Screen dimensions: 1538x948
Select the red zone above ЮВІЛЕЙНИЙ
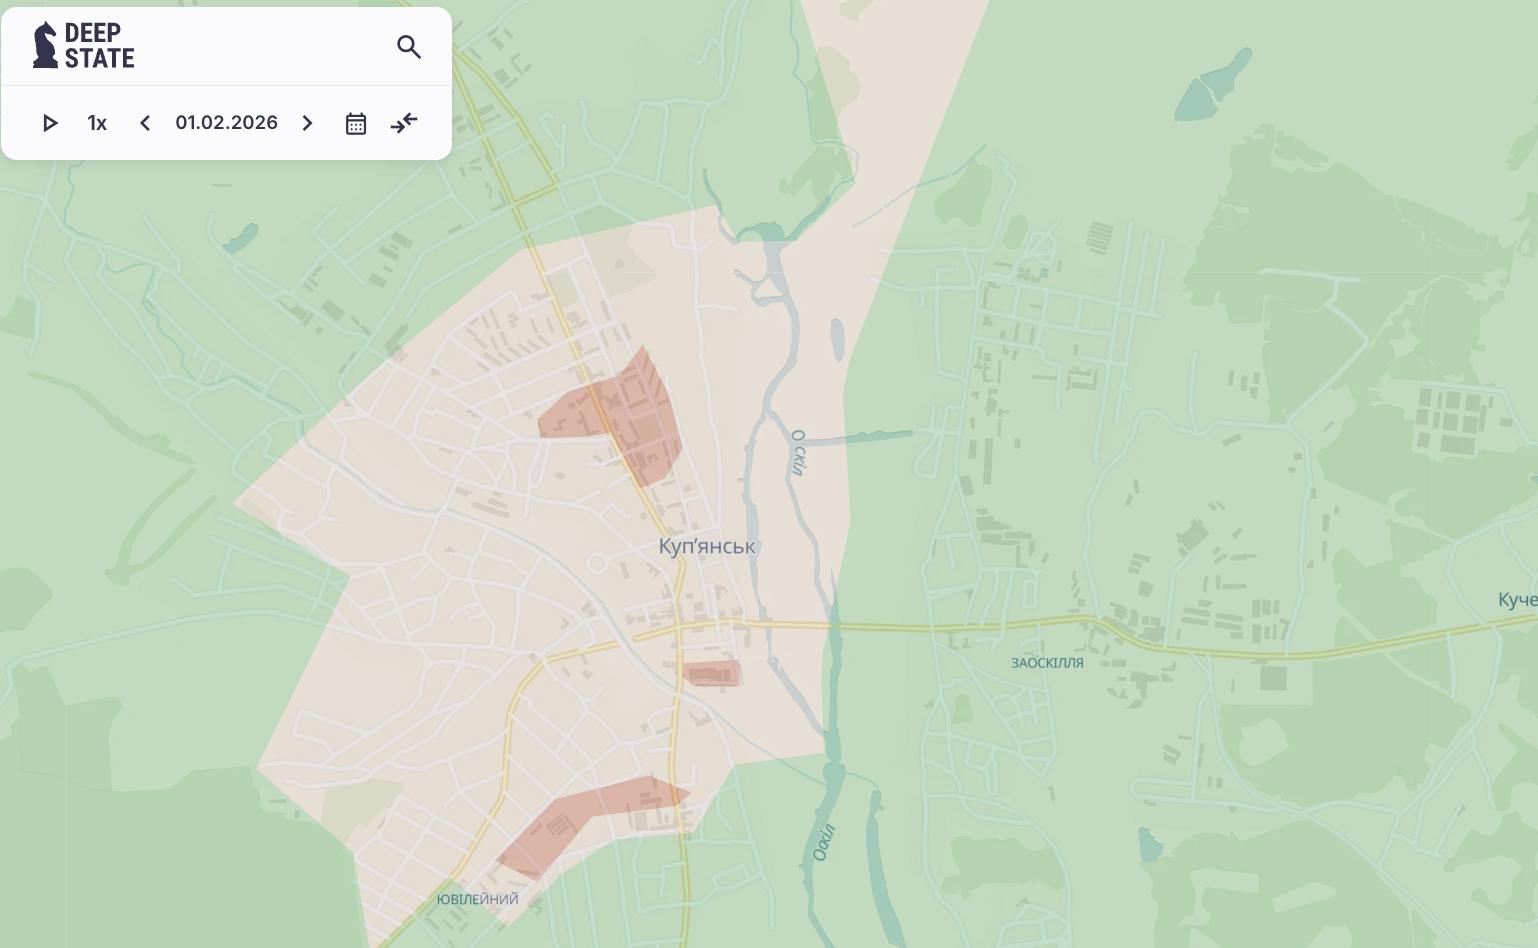585,820
